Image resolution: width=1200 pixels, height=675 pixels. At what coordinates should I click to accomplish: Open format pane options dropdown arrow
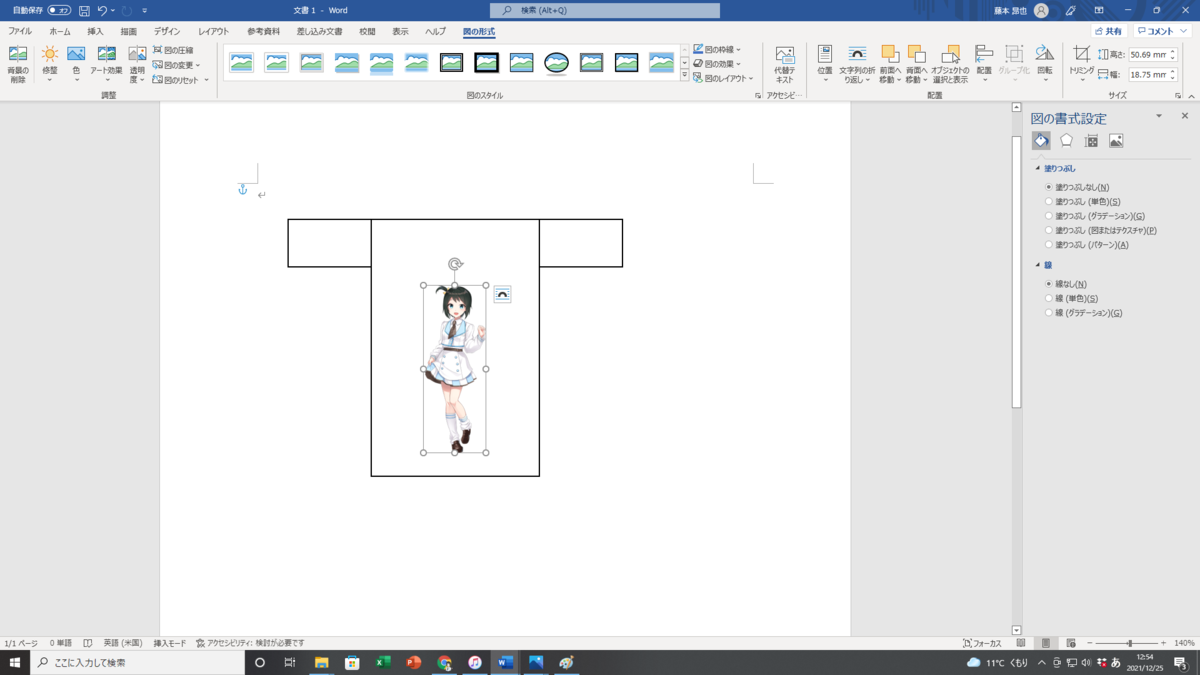(x=1159, y=116)
